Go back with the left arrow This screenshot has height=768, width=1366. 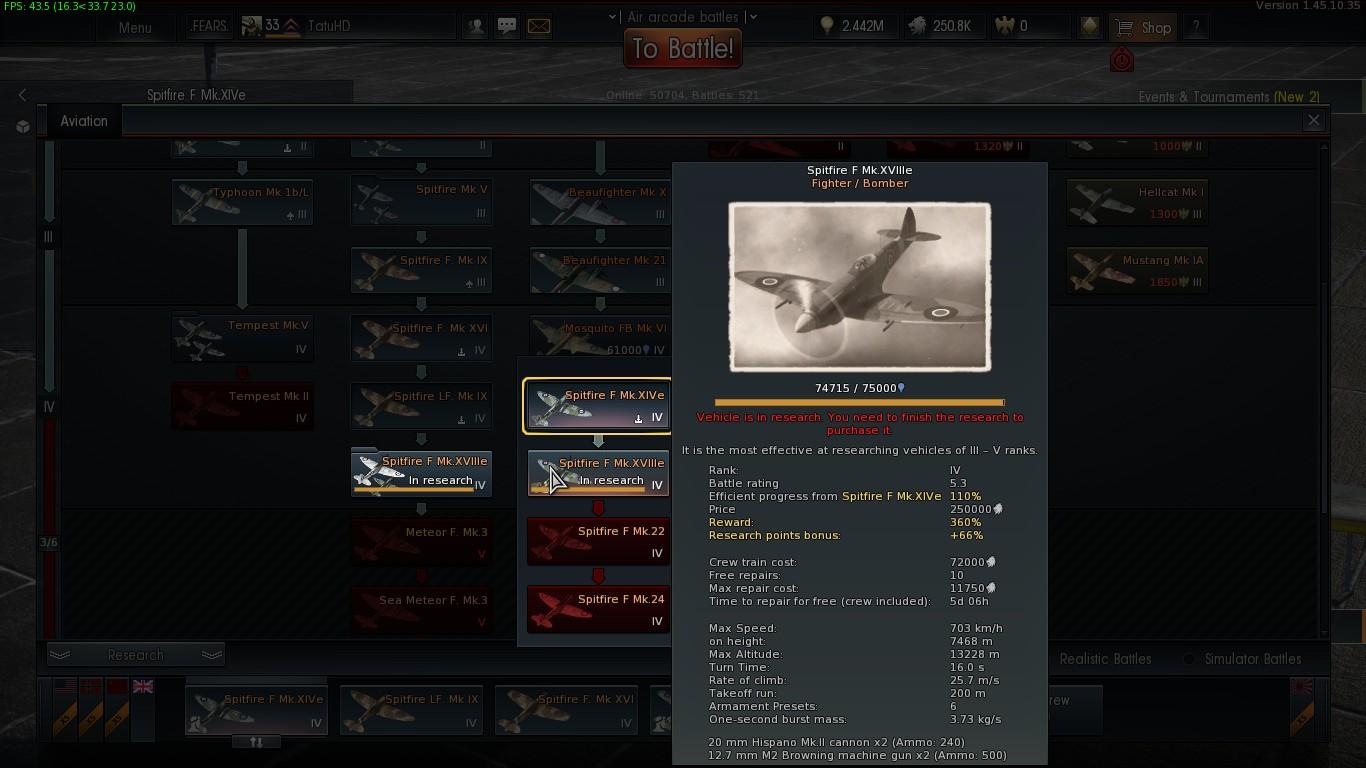22,95
